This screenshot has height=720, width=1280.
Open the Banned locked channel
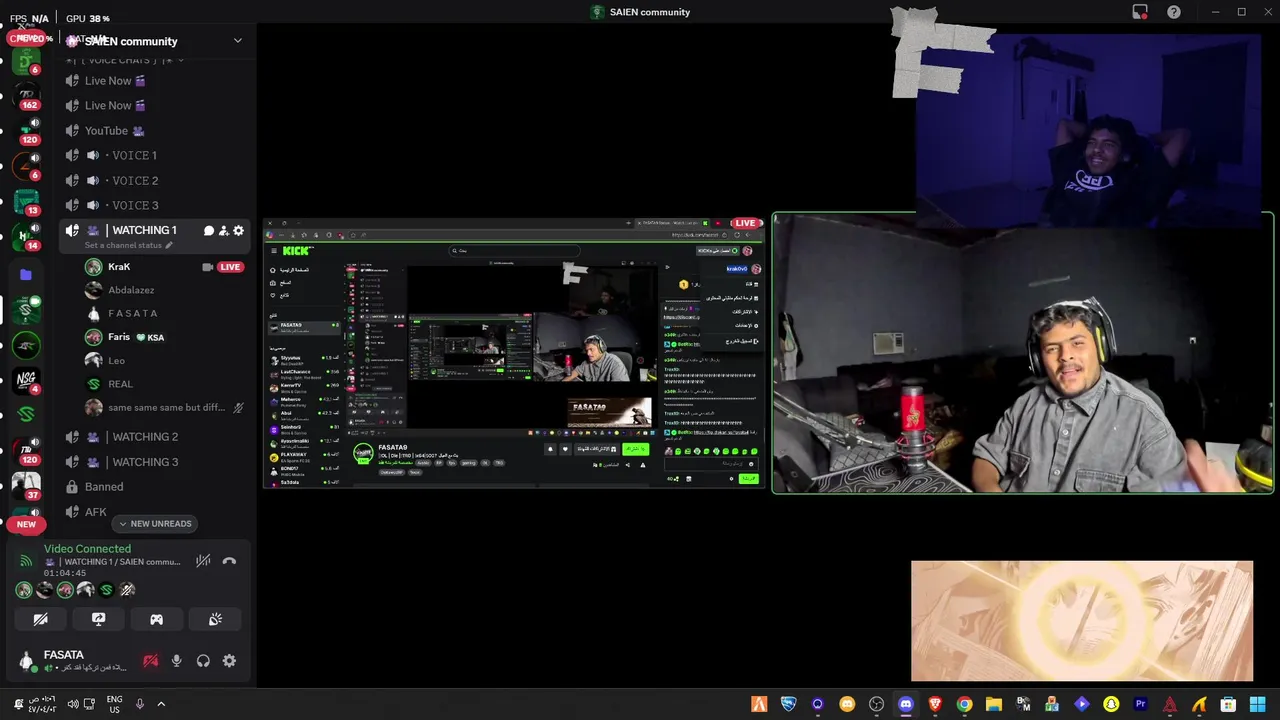pos(153,487)
